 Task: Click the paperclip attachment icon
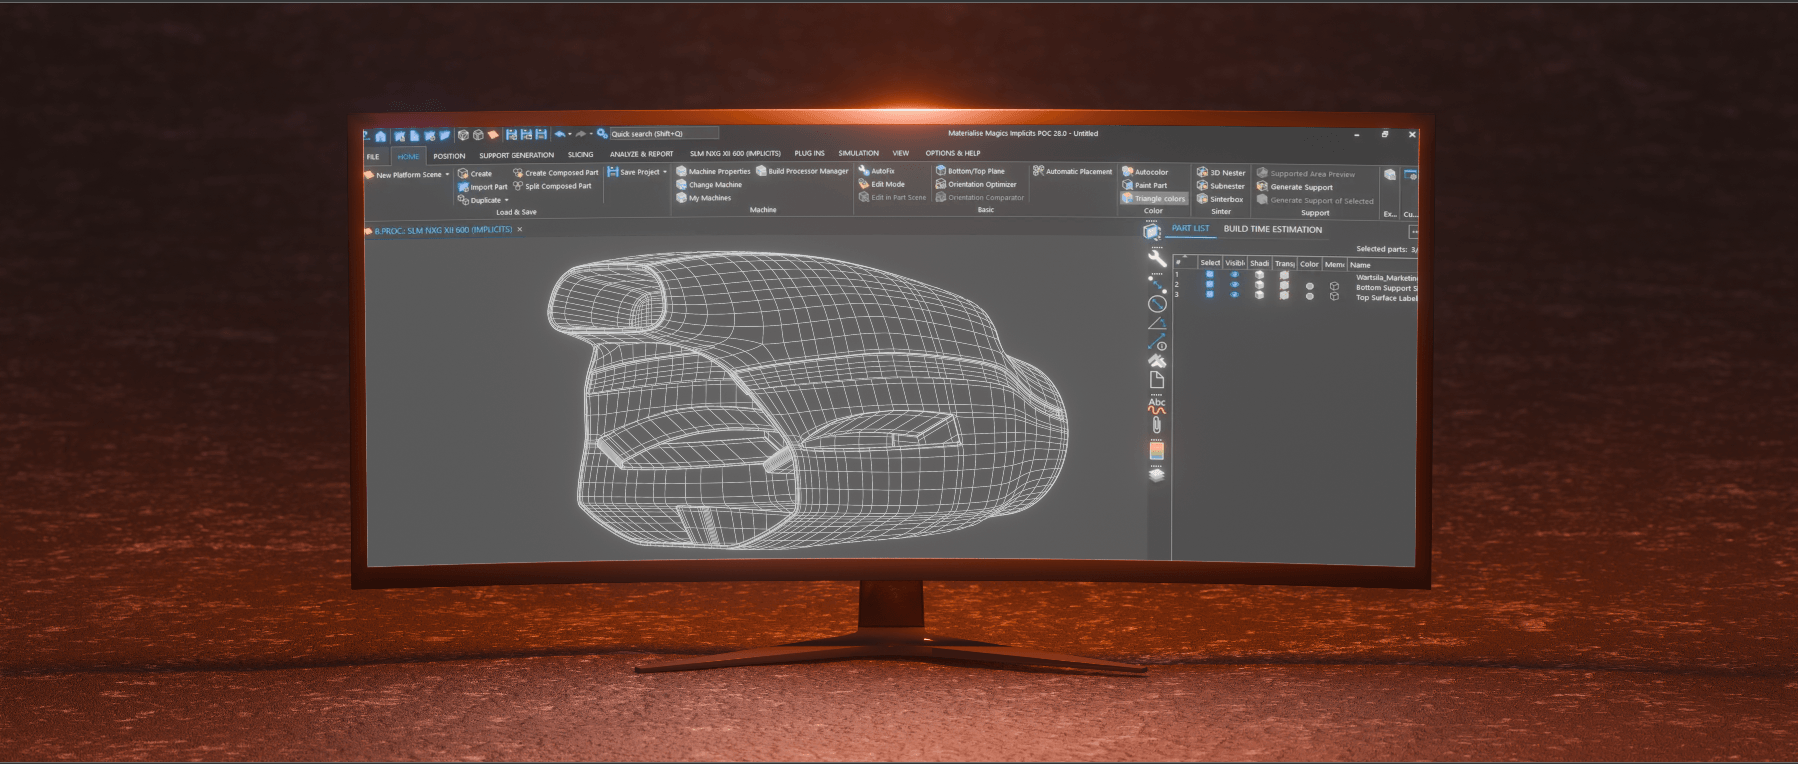1157,426
